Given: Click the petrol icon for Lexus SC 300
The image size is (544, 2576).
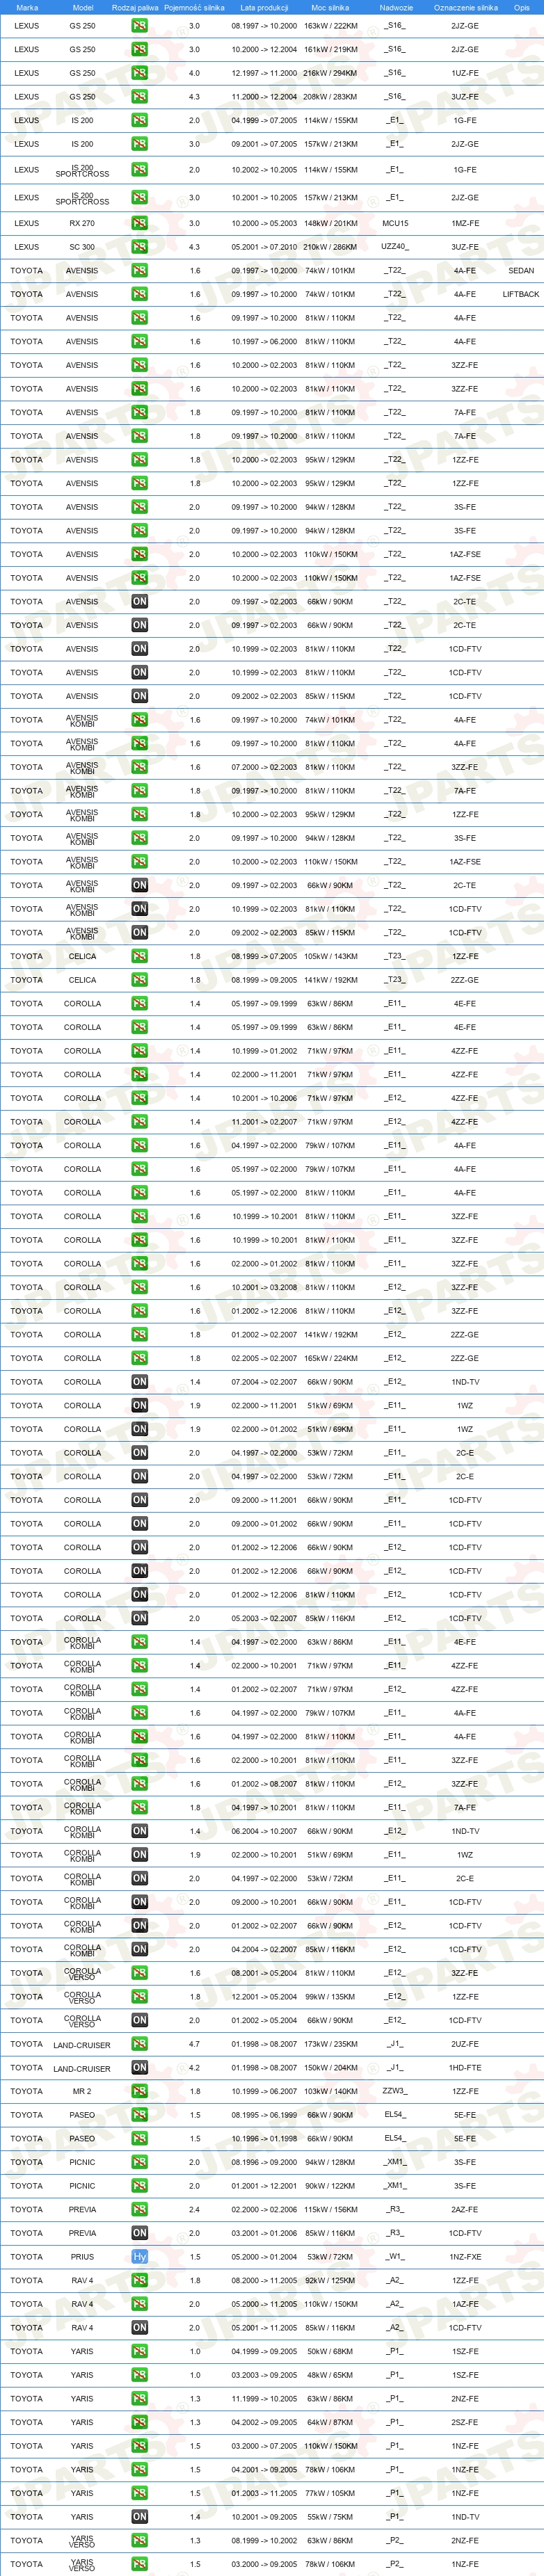Looking at the screenshot, I should coord(139,247).
